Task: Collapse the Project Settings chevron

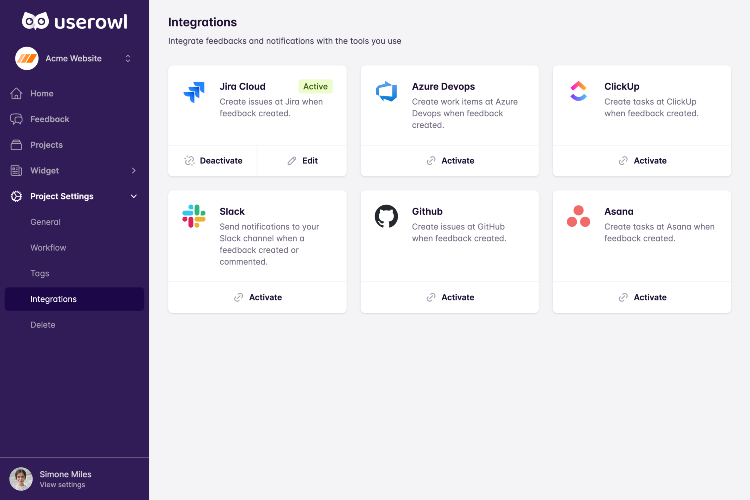Action: coord(133,196)
